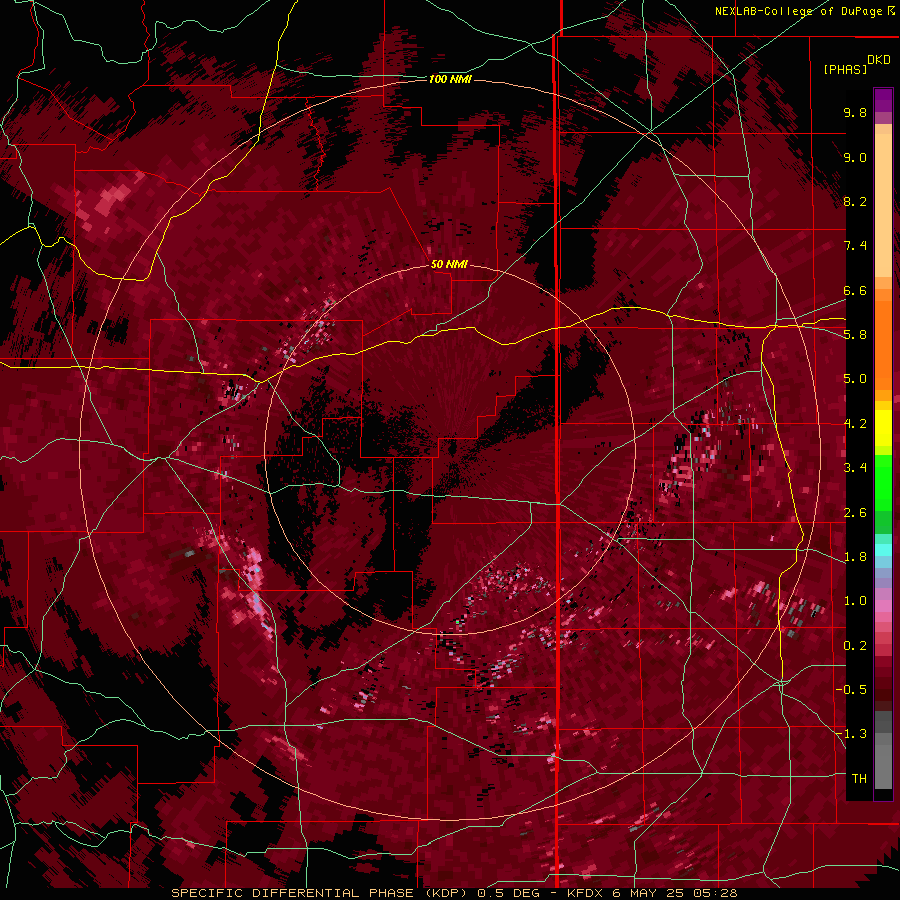Click the 4.2 scale value
The image size is (900, 900).
(x=855, y=424)
